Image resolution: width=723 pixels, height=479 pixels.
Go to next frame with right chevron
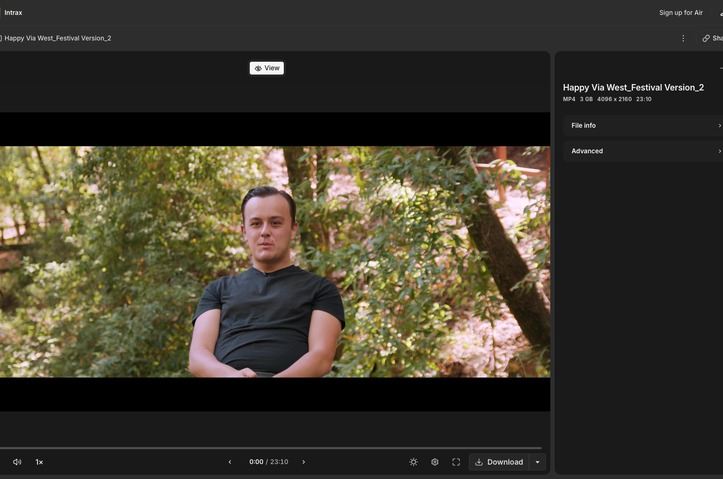(303, 462)
